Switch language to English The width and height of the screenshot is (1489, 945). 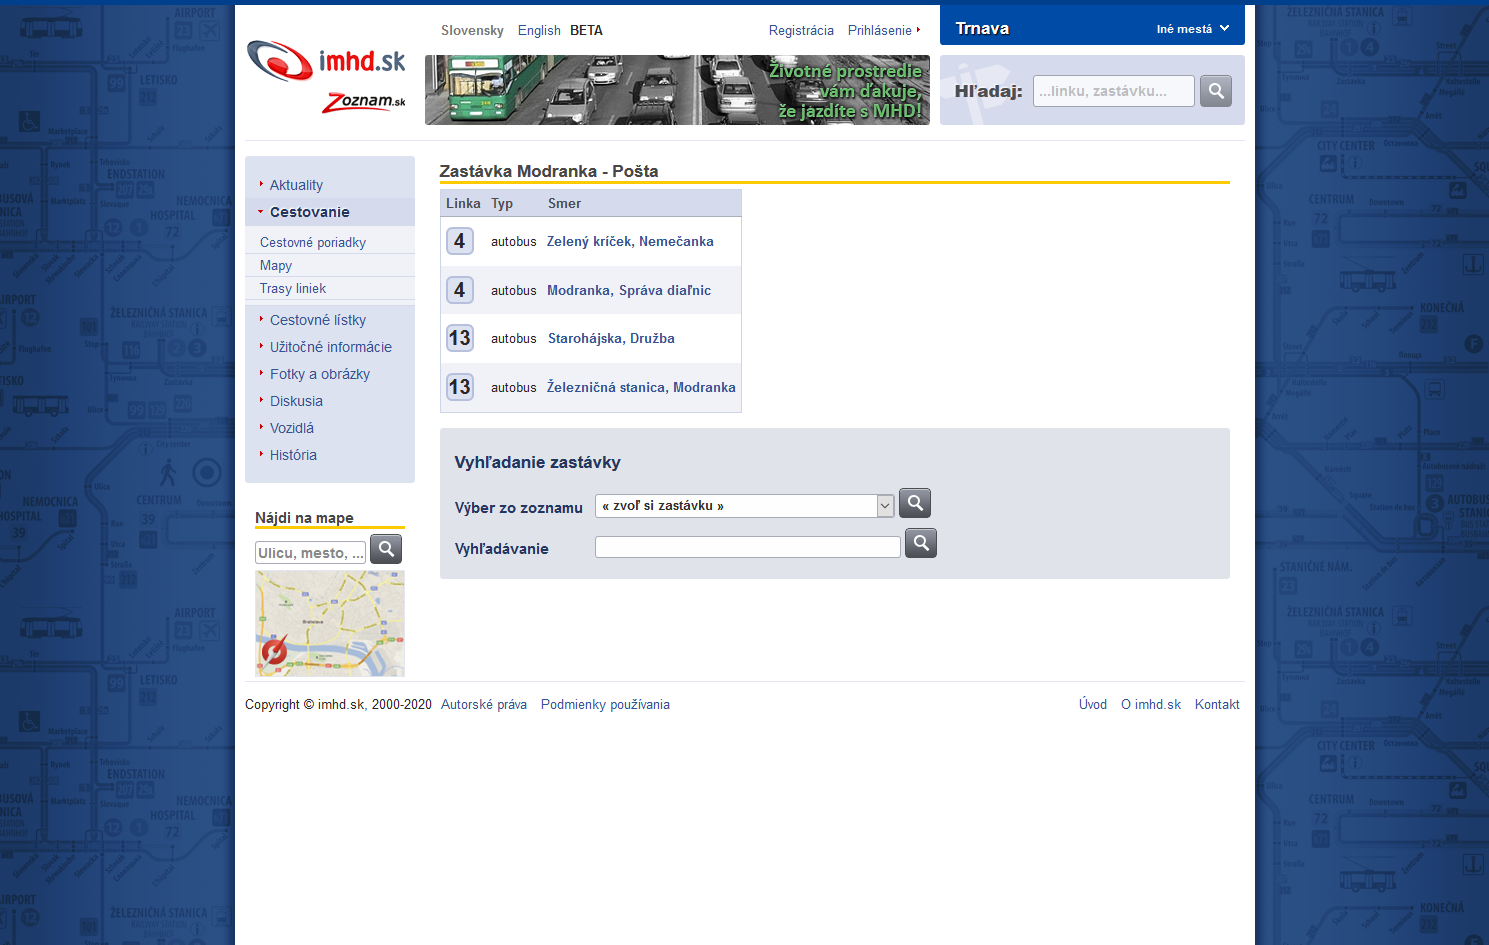pos(539,30)
